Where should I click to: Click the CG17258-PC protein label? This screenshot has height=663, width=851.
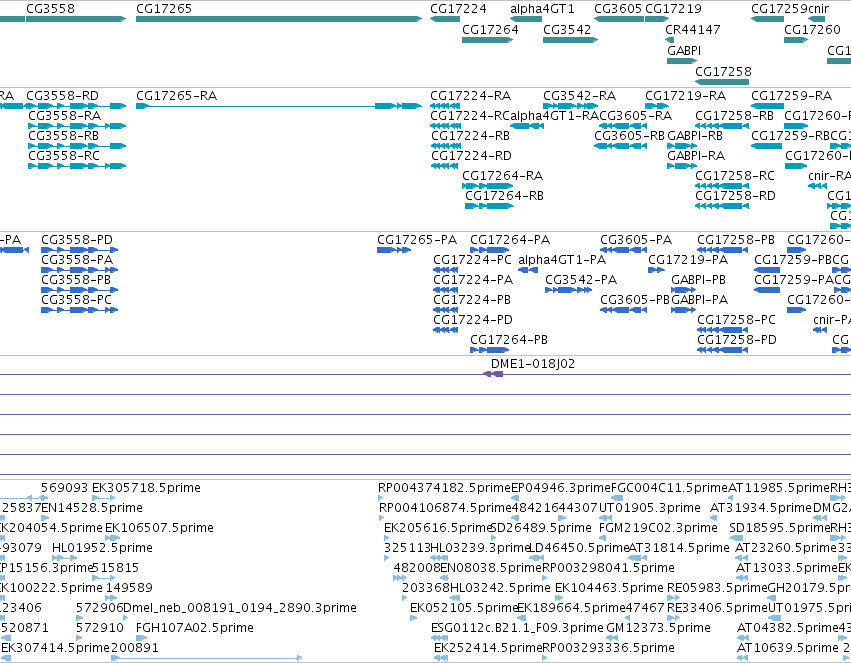[x=736, y=320]
